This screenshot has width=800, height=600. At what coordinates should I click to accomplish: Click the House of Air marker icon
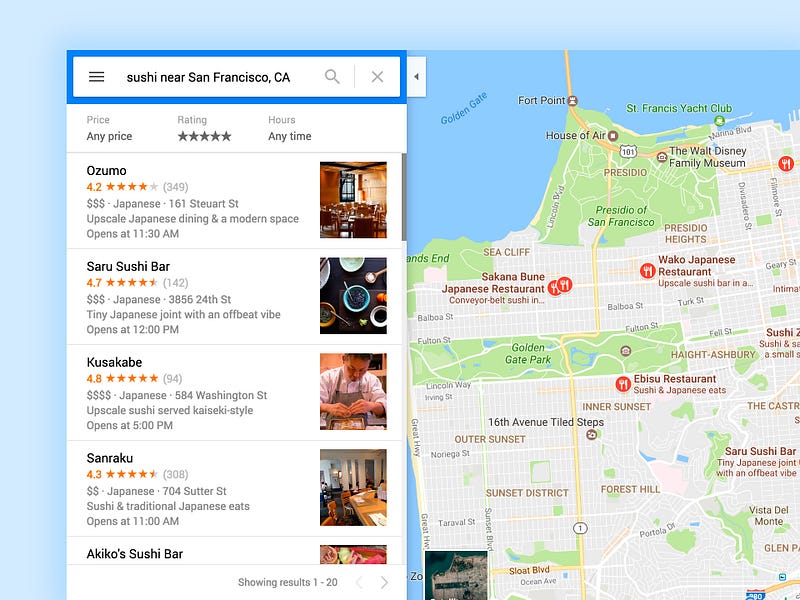(x=613, y=136)
